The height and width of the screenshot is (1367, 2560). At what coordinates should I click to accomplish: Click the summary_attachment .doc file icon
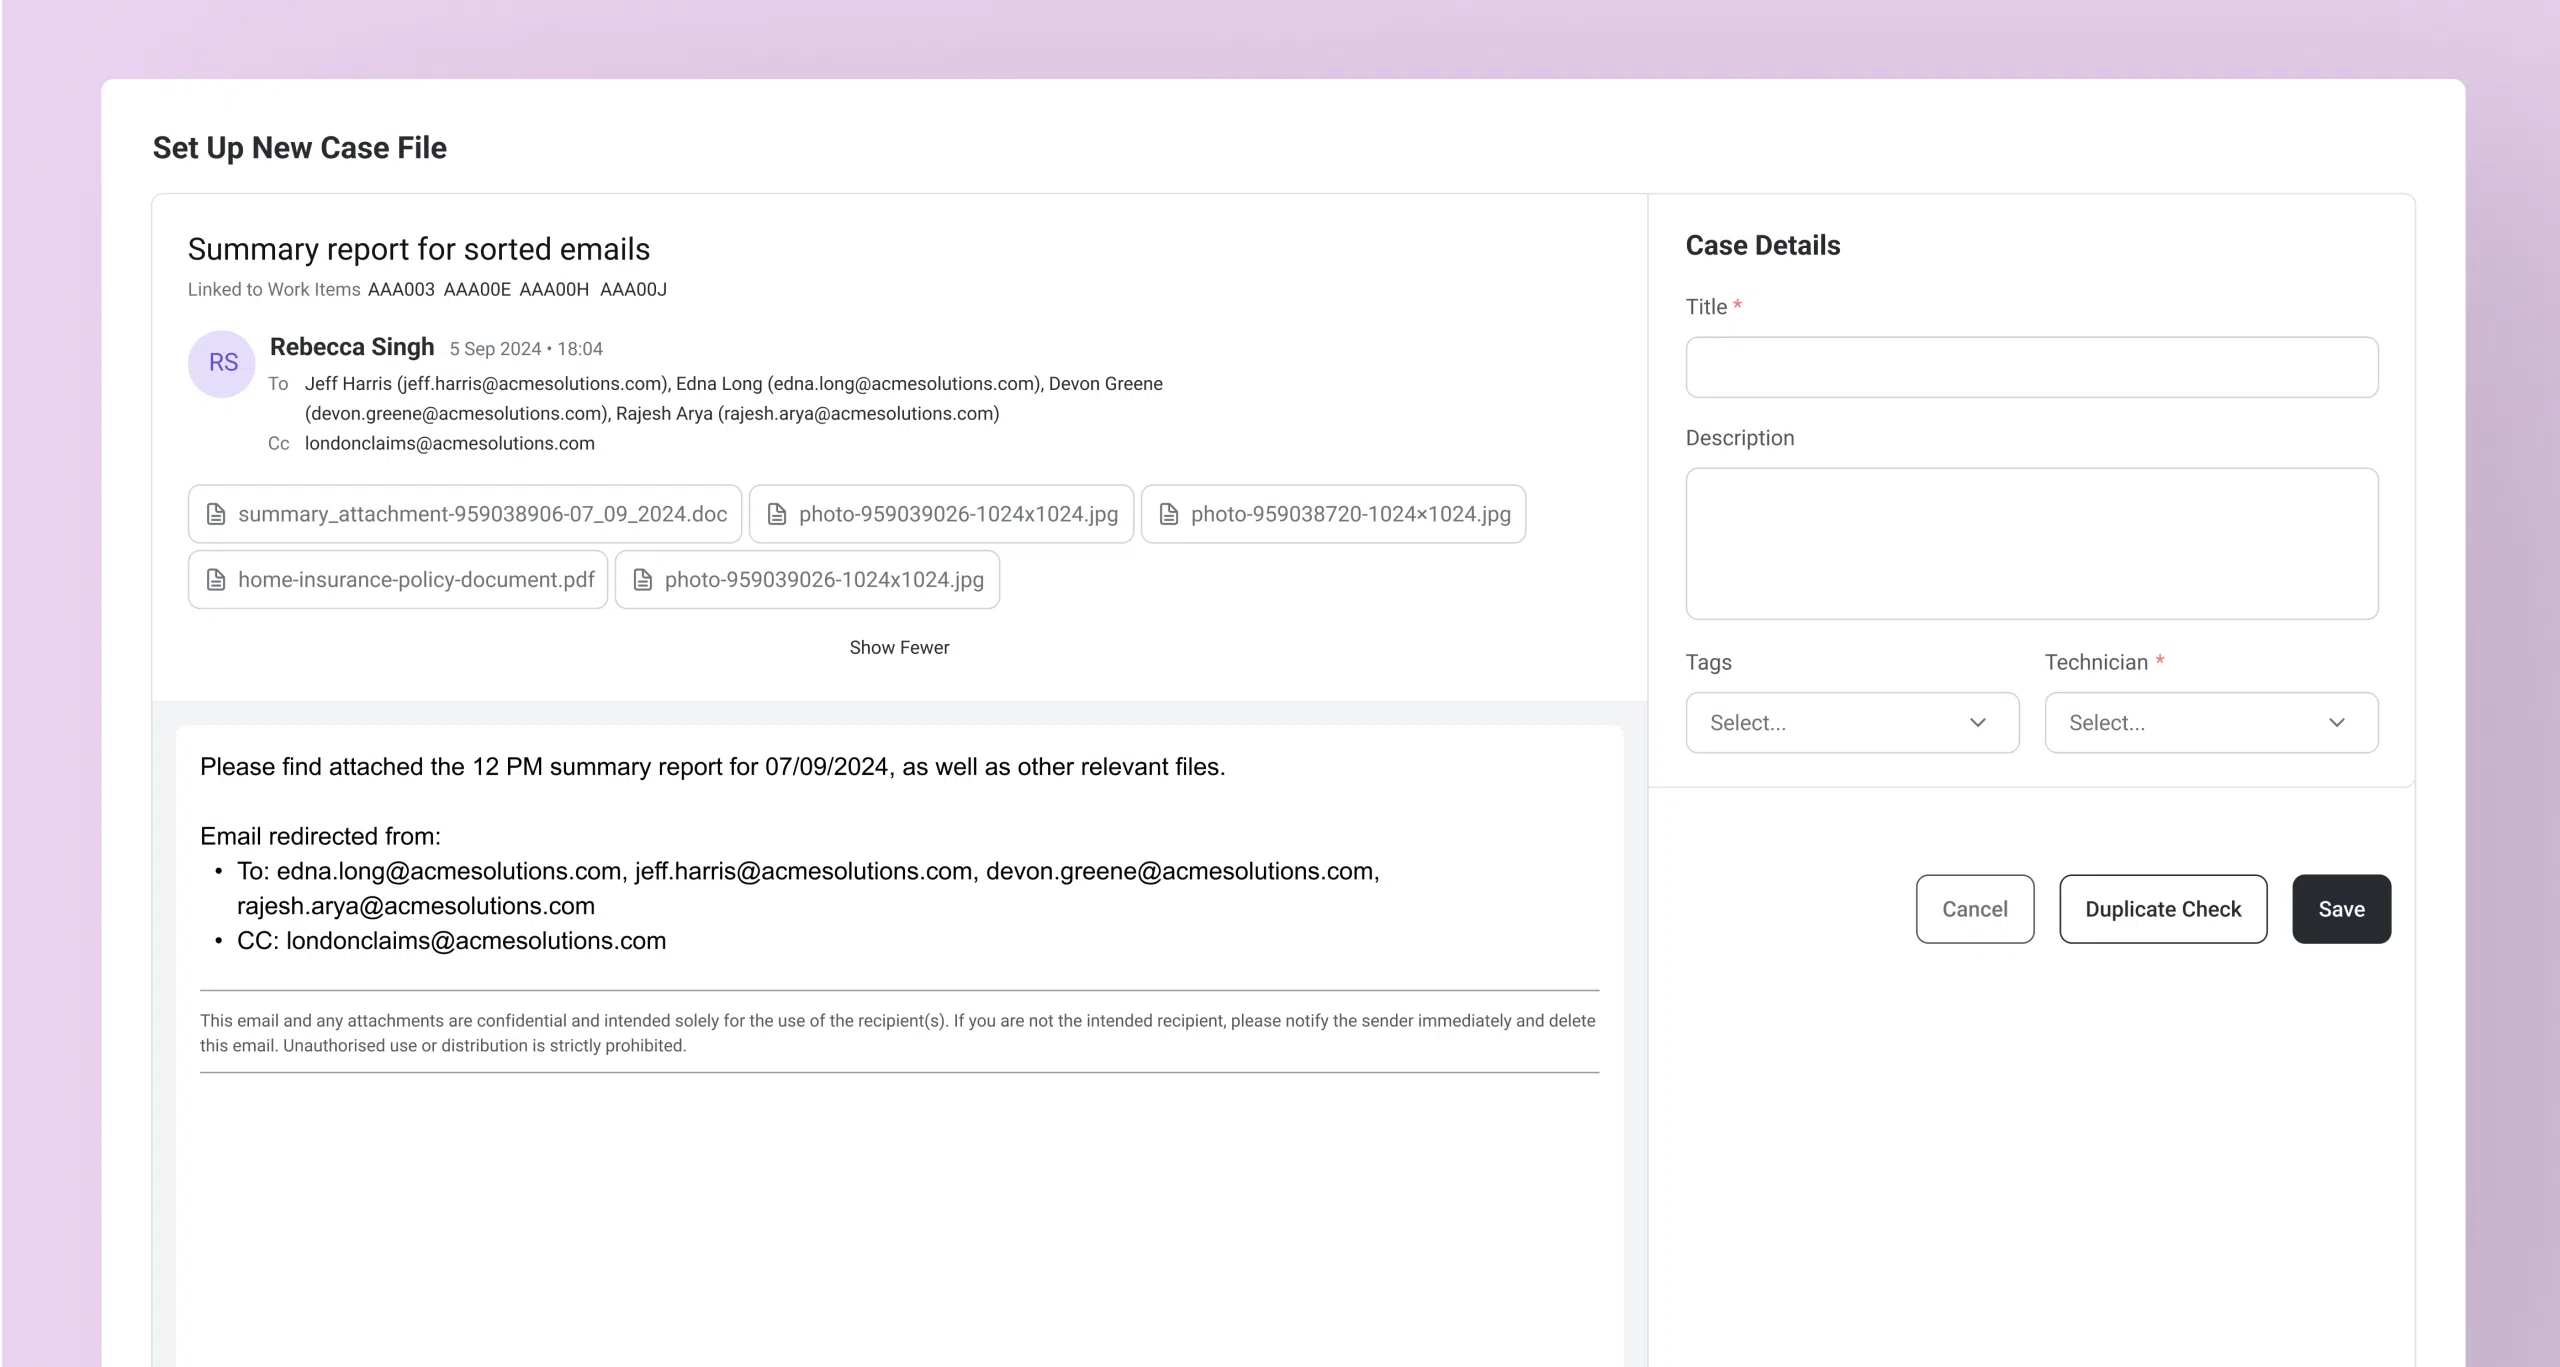click(216, 514)
